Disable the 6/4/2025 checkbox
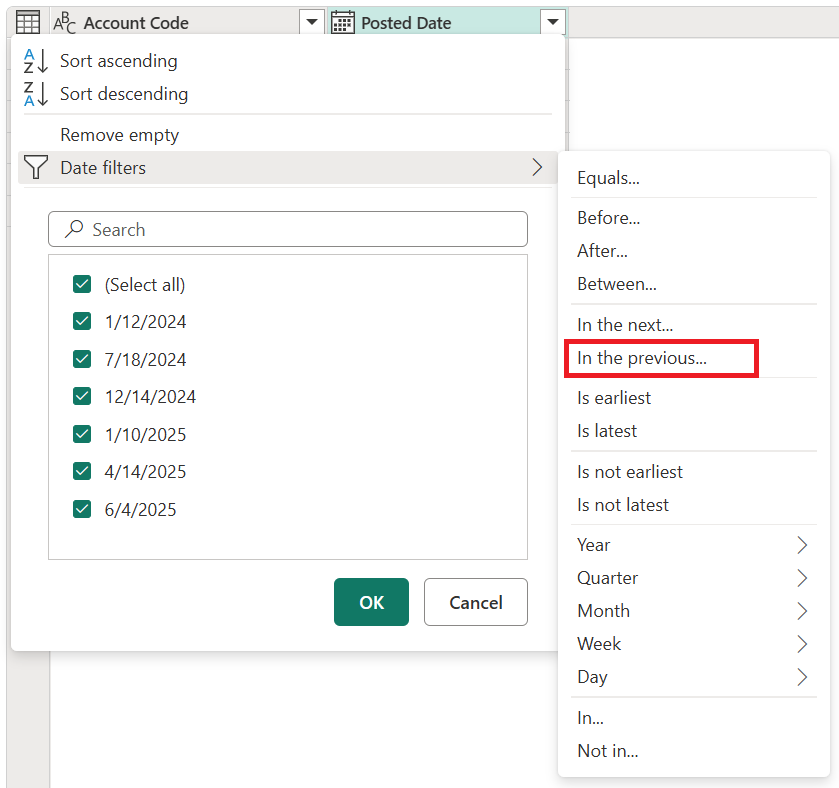 pos(82,509)
